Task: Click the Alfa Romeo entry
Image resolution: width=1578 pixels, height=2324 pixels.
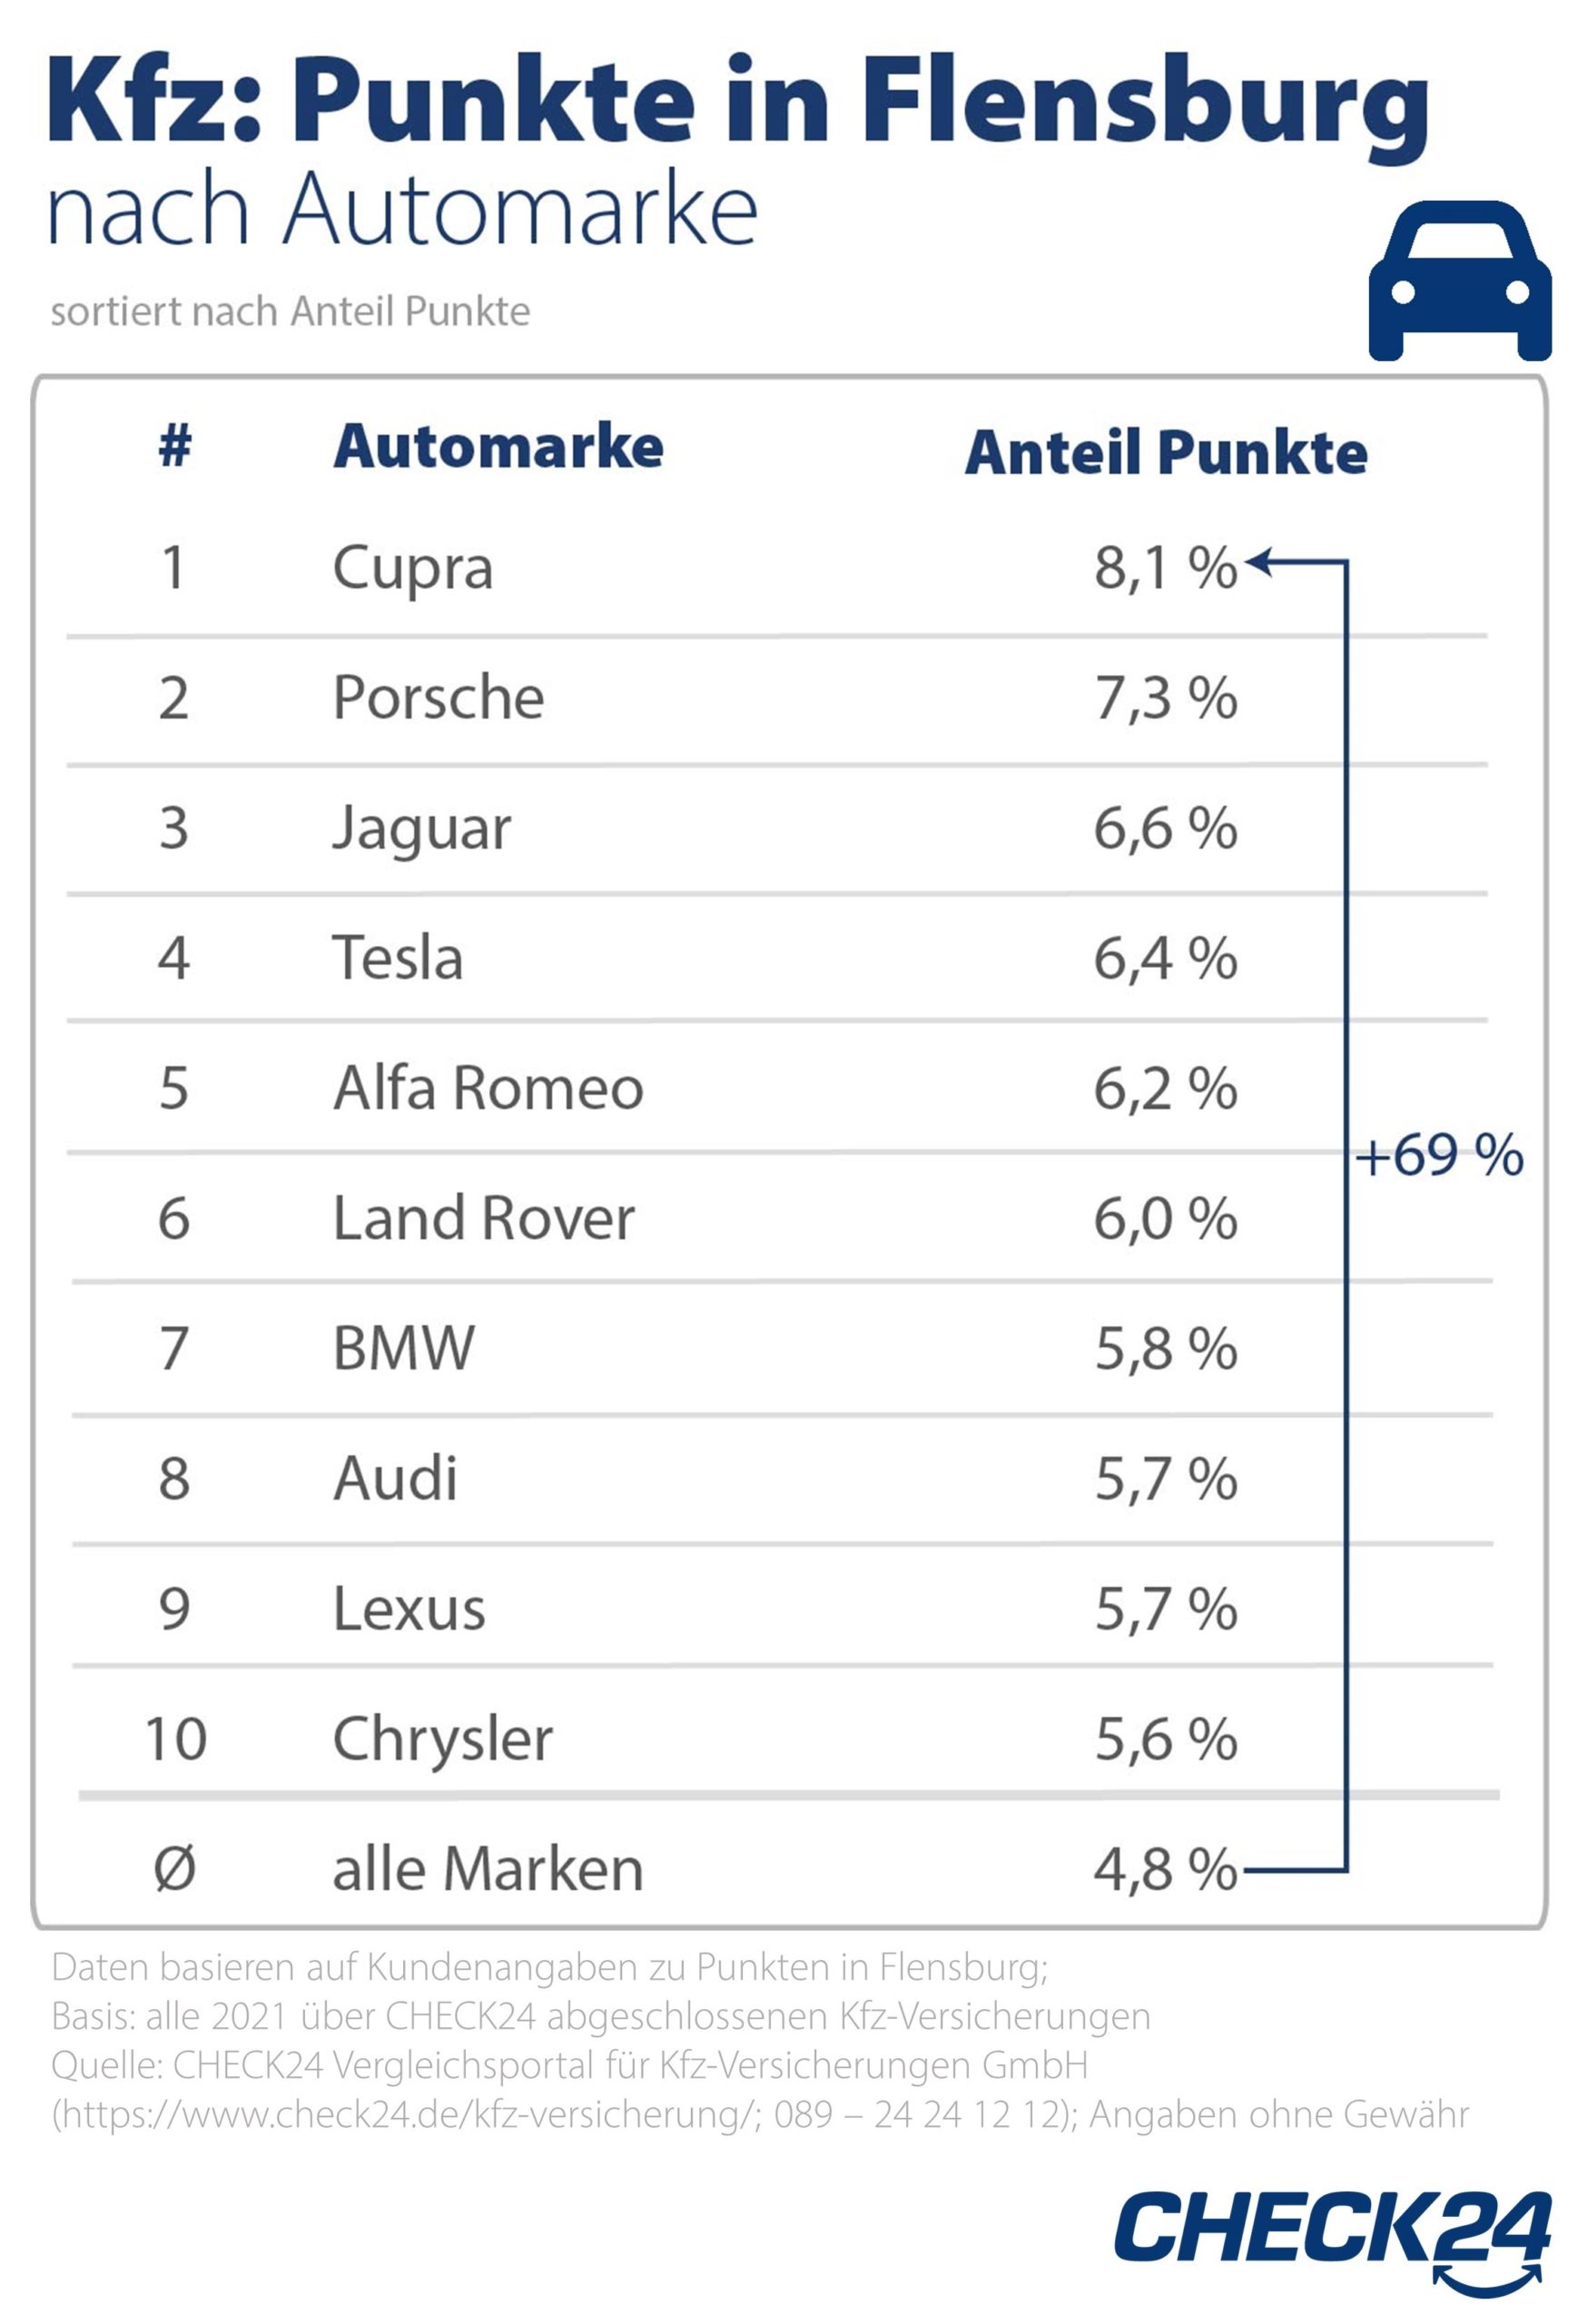Action: (487, 1088)
